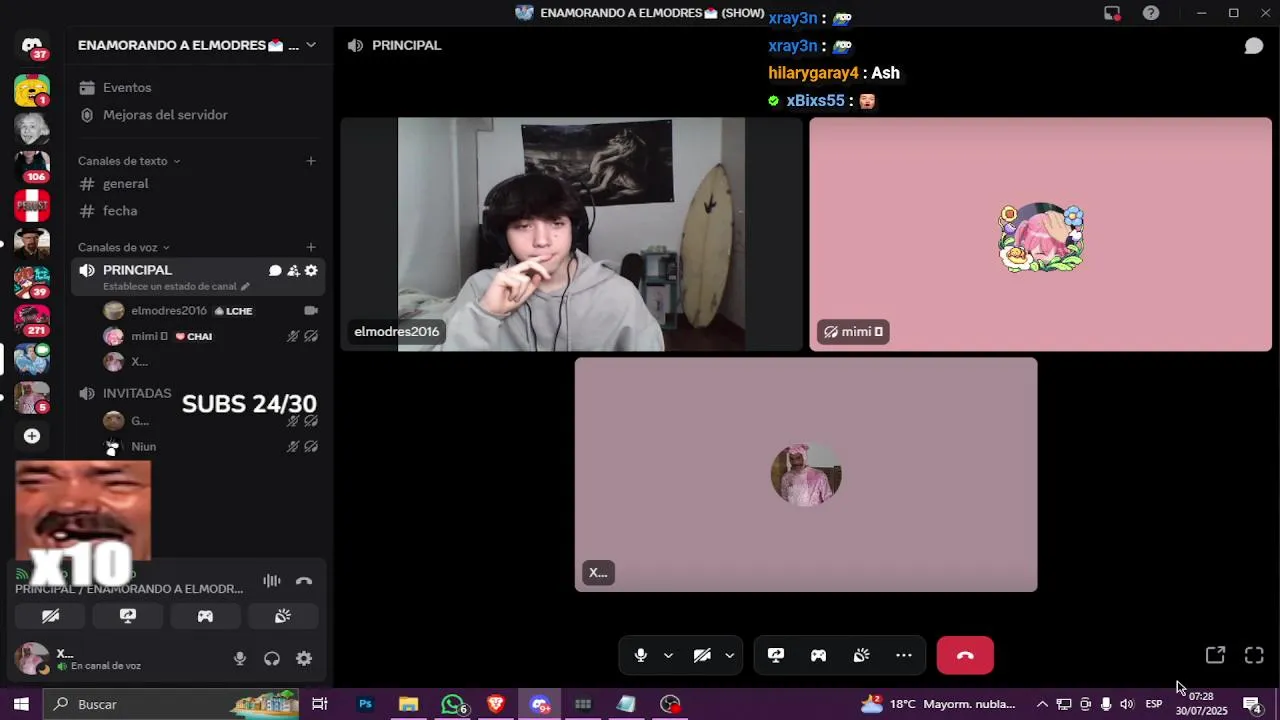The image size is (1280, 720).
Task: Join the INVITADAS voice channel
Action: pyautogui.click(x=137, y=393)
